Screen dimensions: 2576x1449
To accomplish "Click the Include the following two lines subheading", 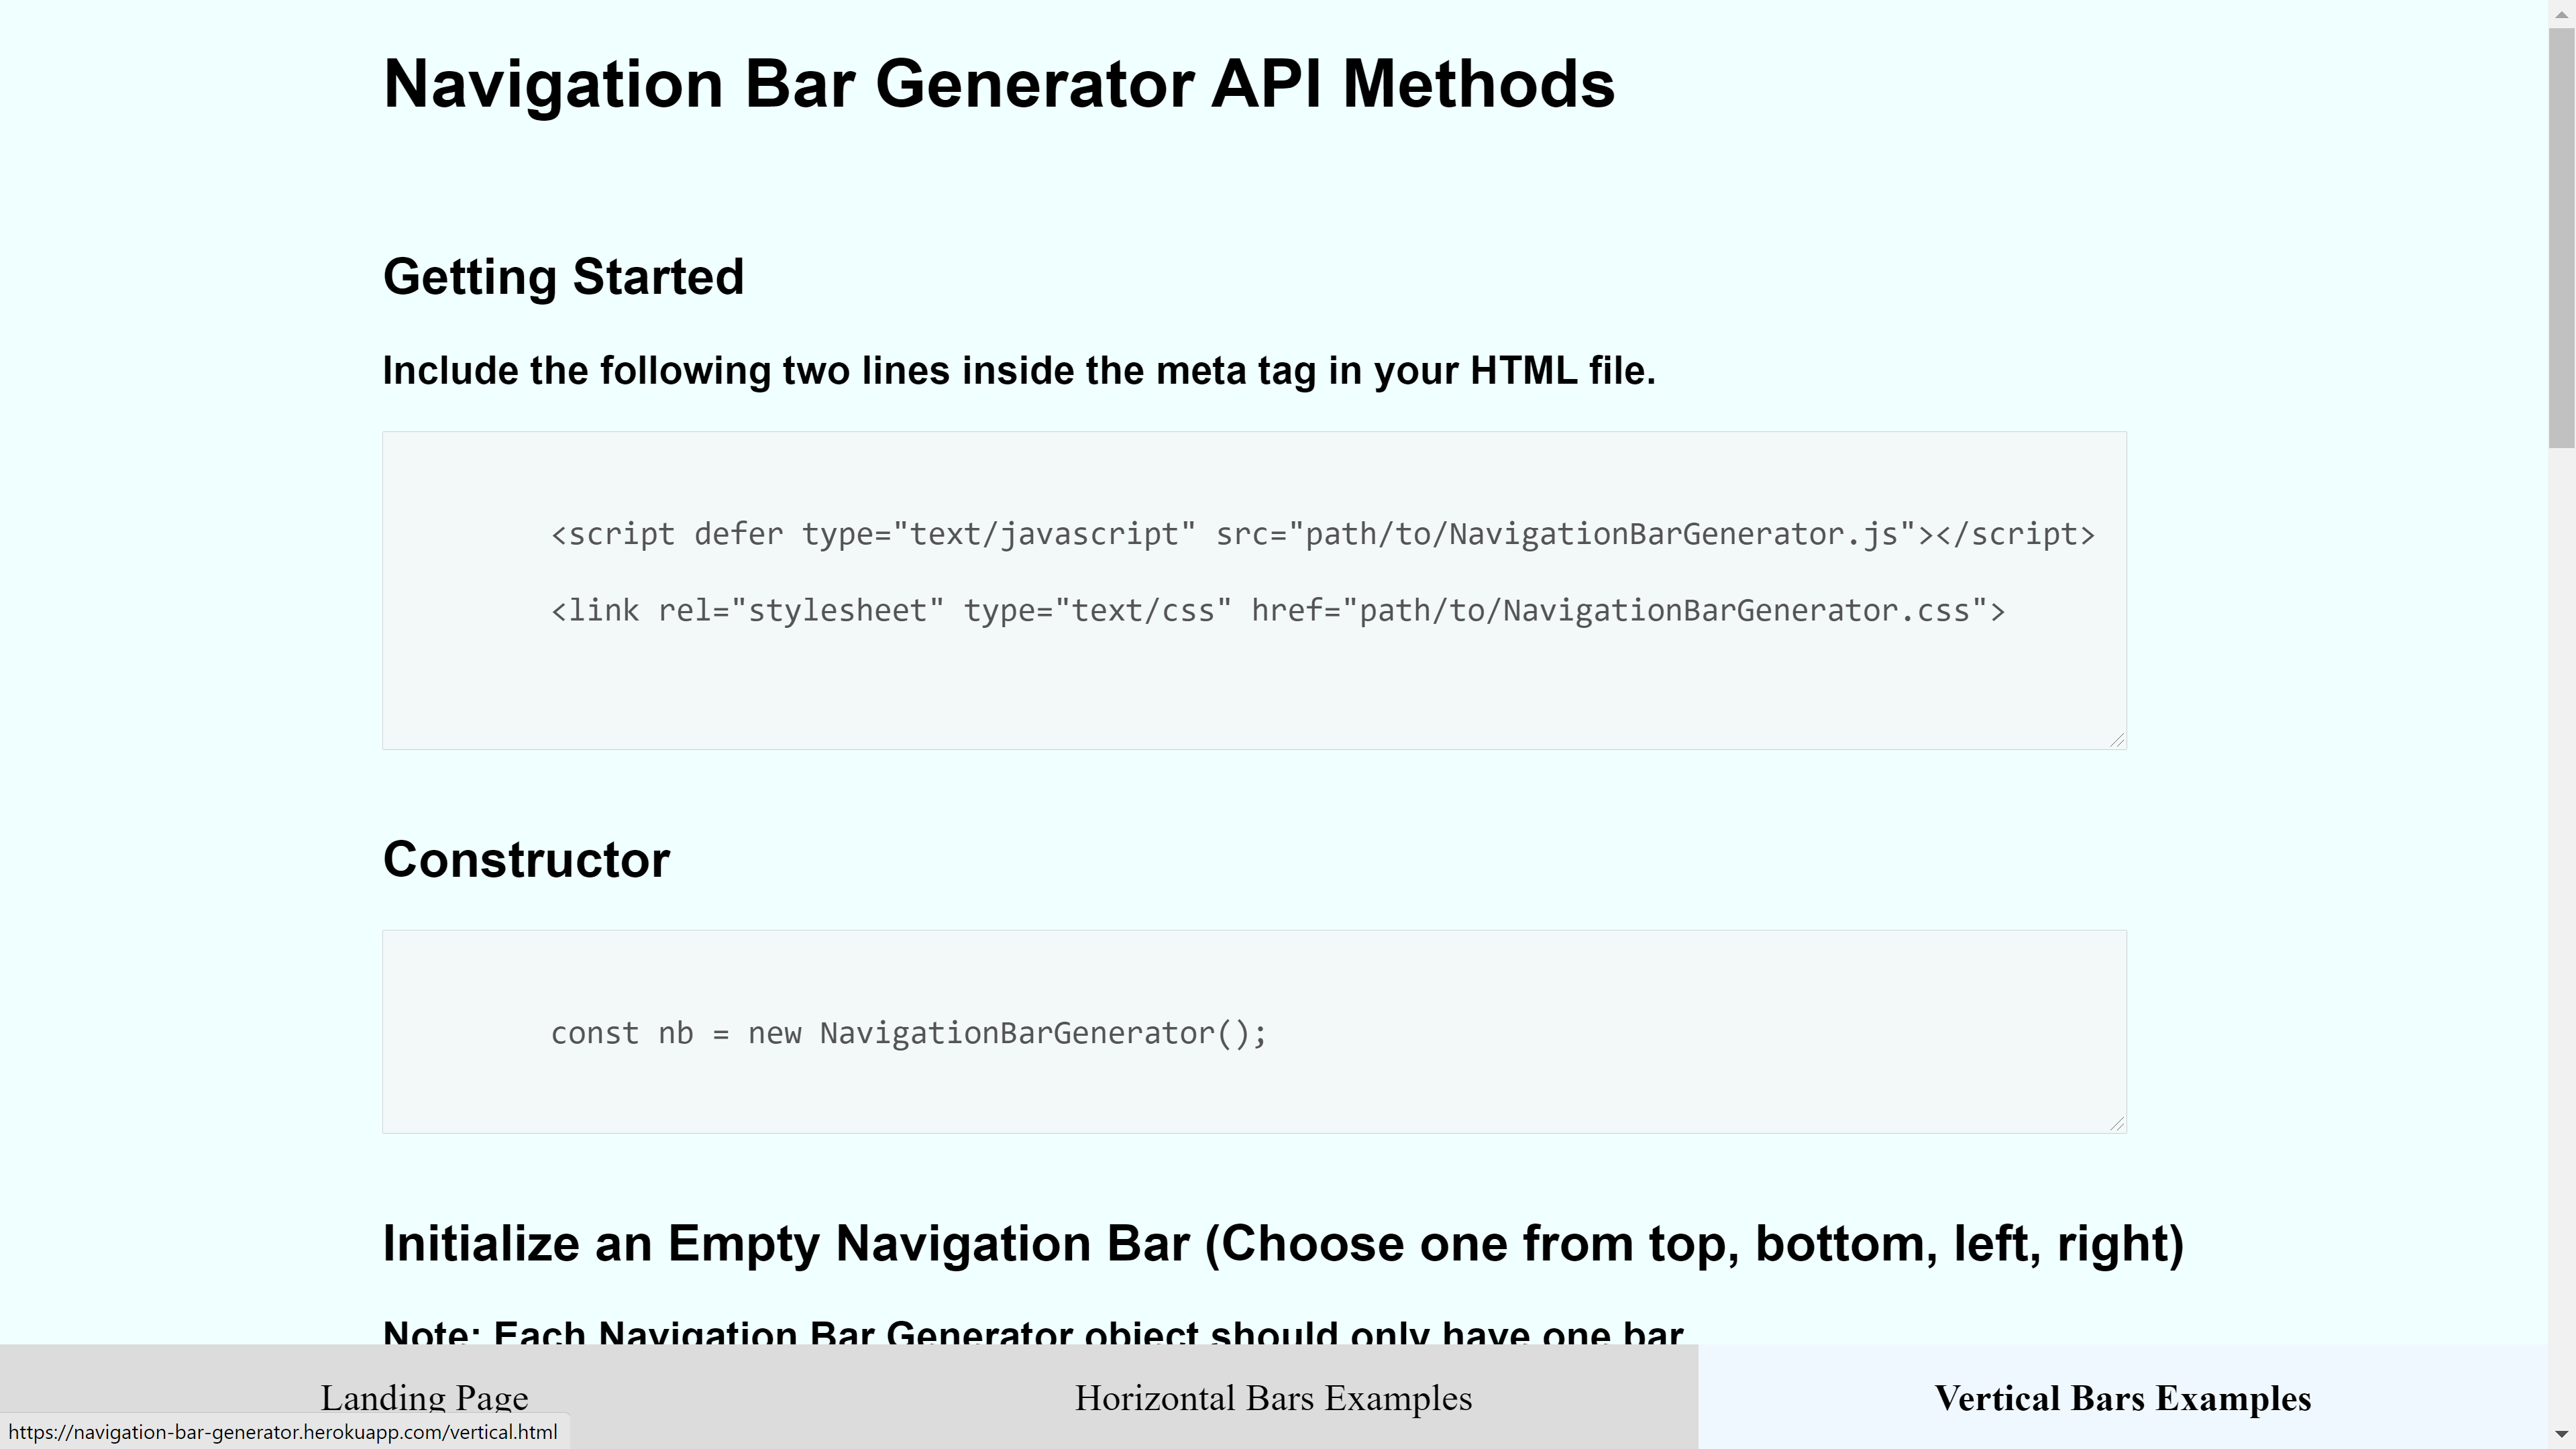I will tap(1019, 371).
